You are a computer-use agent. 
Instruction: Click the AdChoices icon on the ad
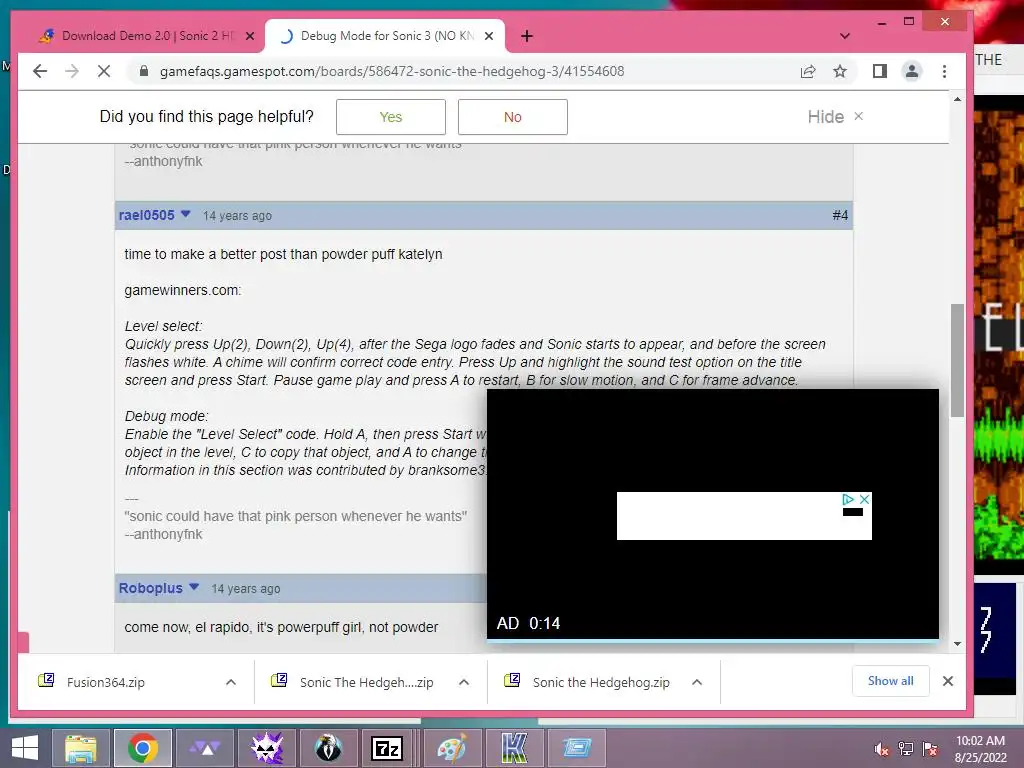point(848,499)
